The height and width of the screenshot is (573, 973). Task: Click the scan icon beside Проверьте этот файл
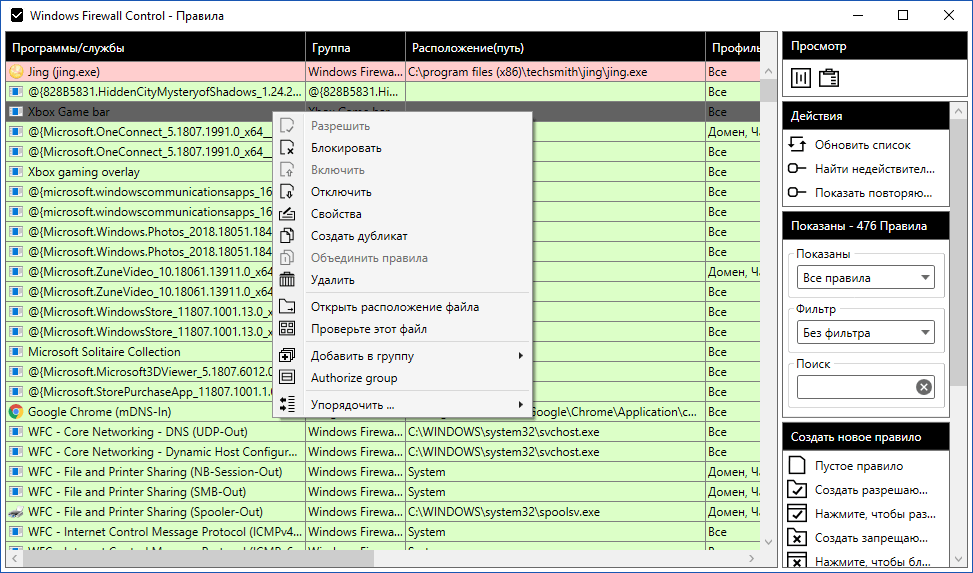(x=287, y=328)
